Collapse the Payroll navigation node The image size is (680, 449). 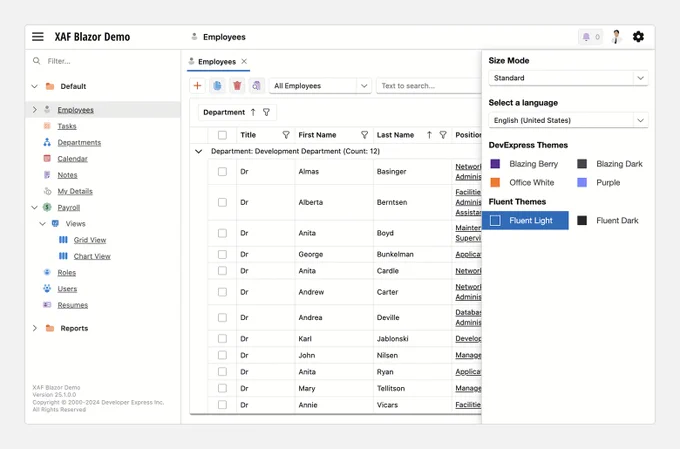(x=35, y=207)
